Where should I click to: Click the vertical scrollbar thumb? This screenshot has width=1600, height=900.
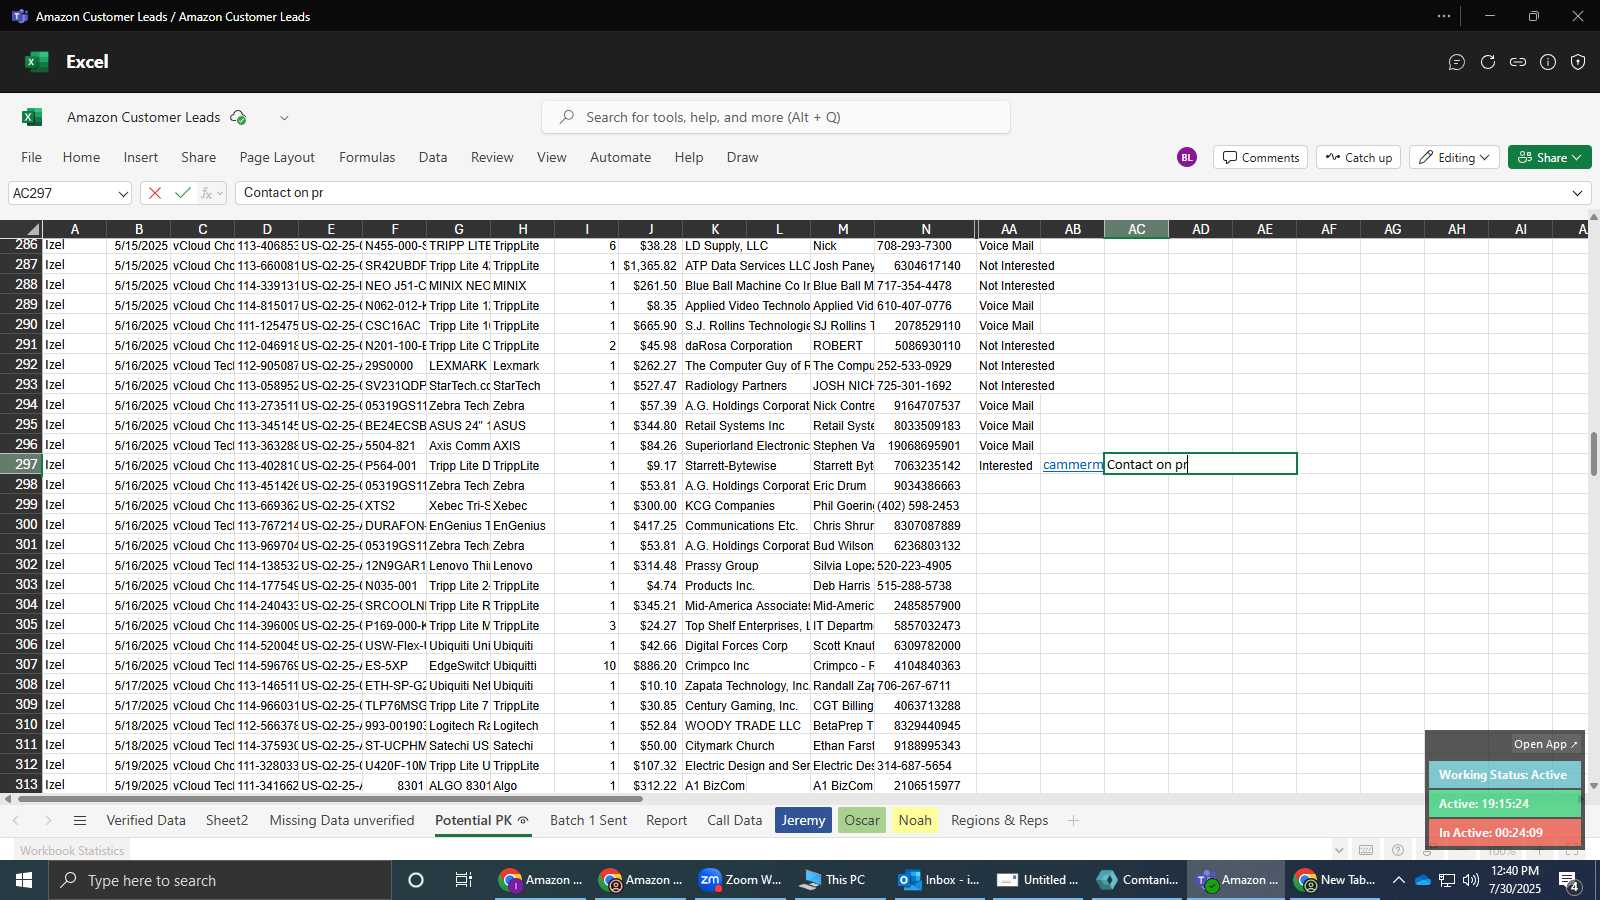click(1594, 454)
